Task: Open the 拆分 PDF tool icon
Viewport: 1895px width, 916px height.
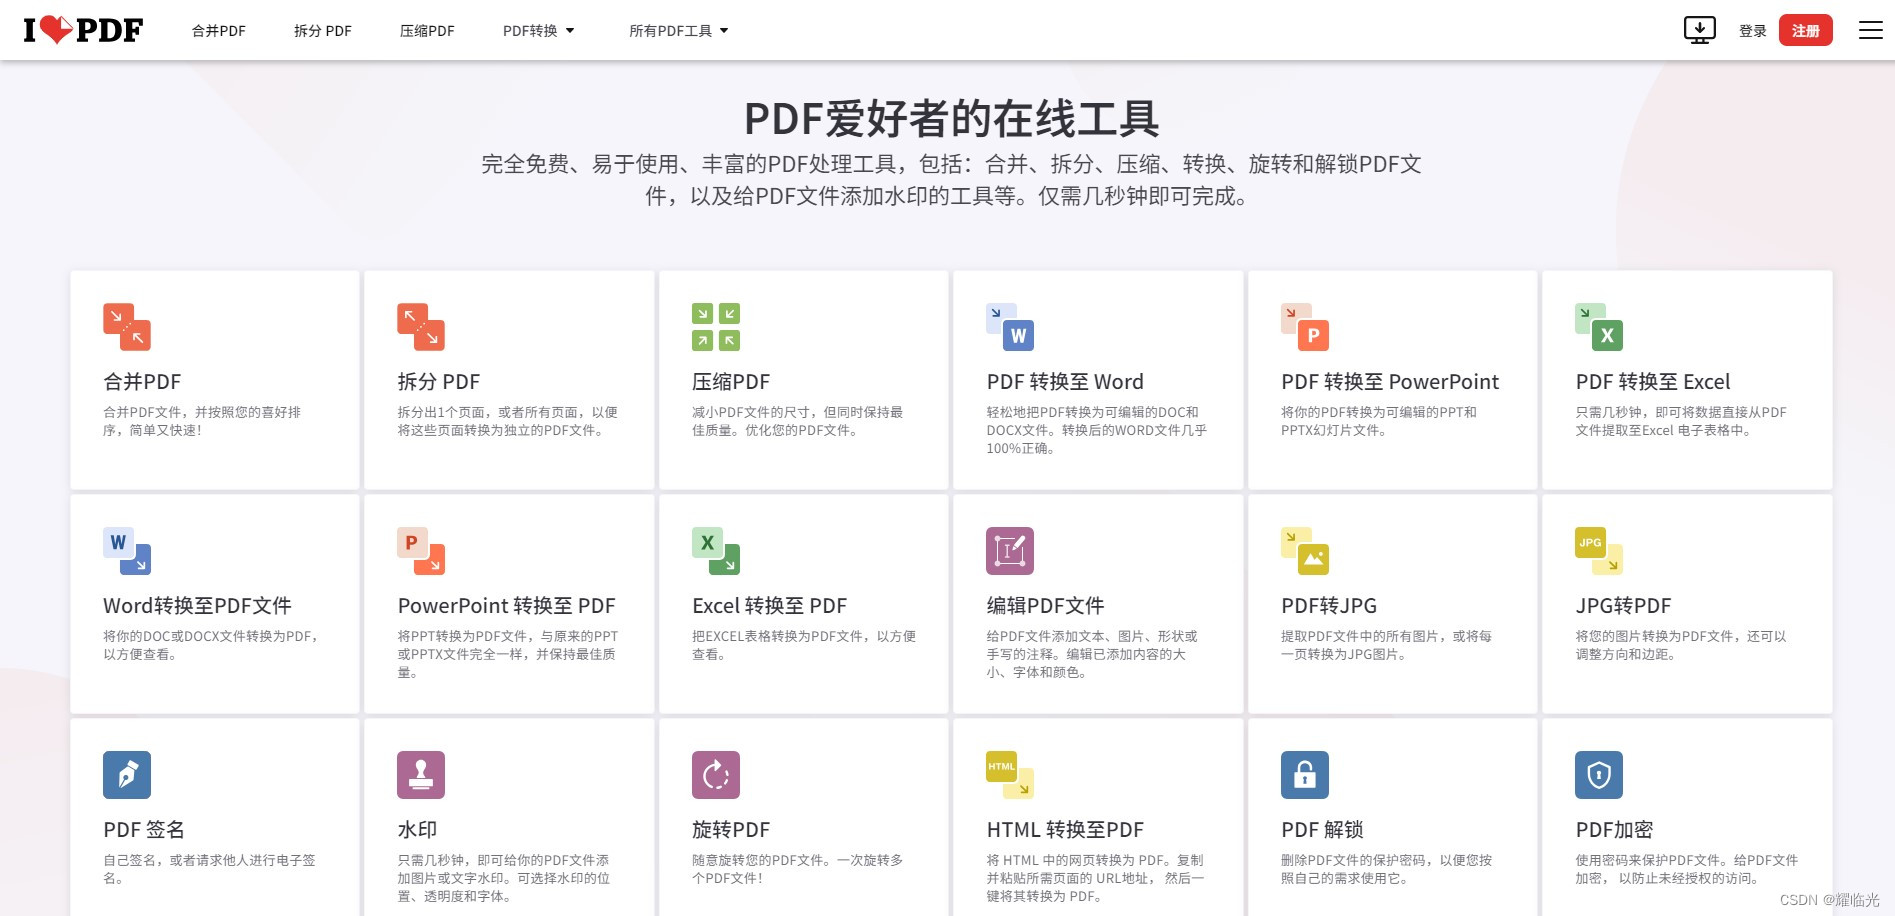Action: 421,327
